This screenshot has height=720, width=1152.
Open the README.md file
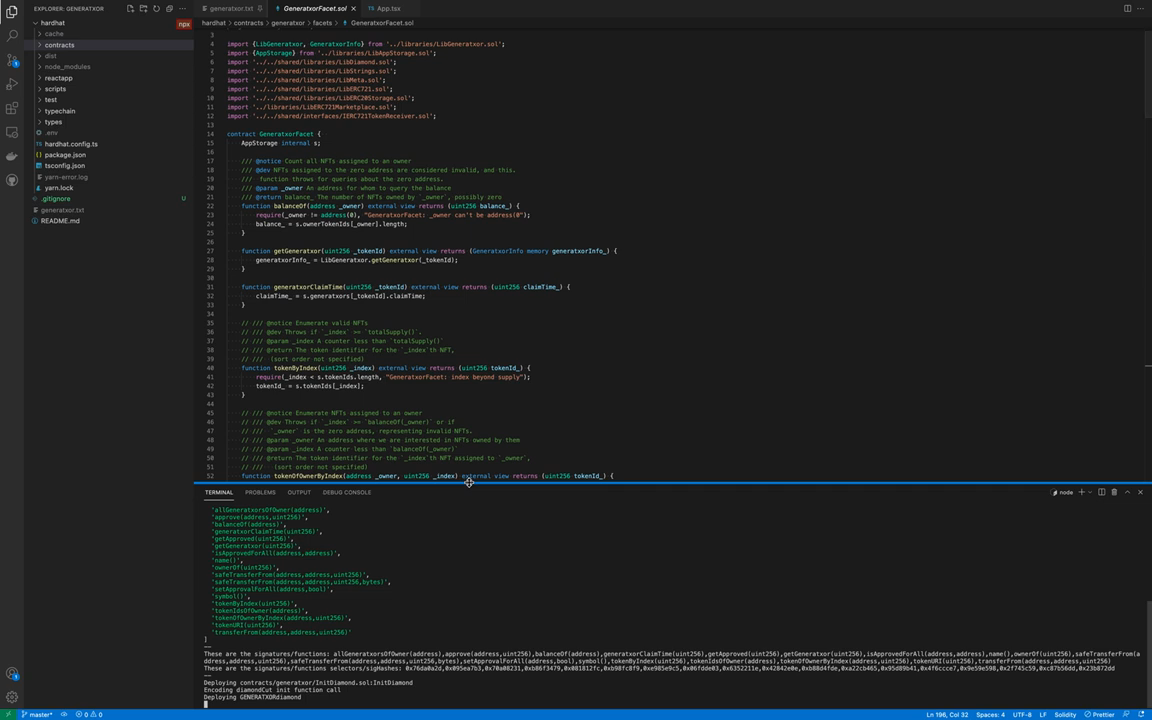coord(109,220)
